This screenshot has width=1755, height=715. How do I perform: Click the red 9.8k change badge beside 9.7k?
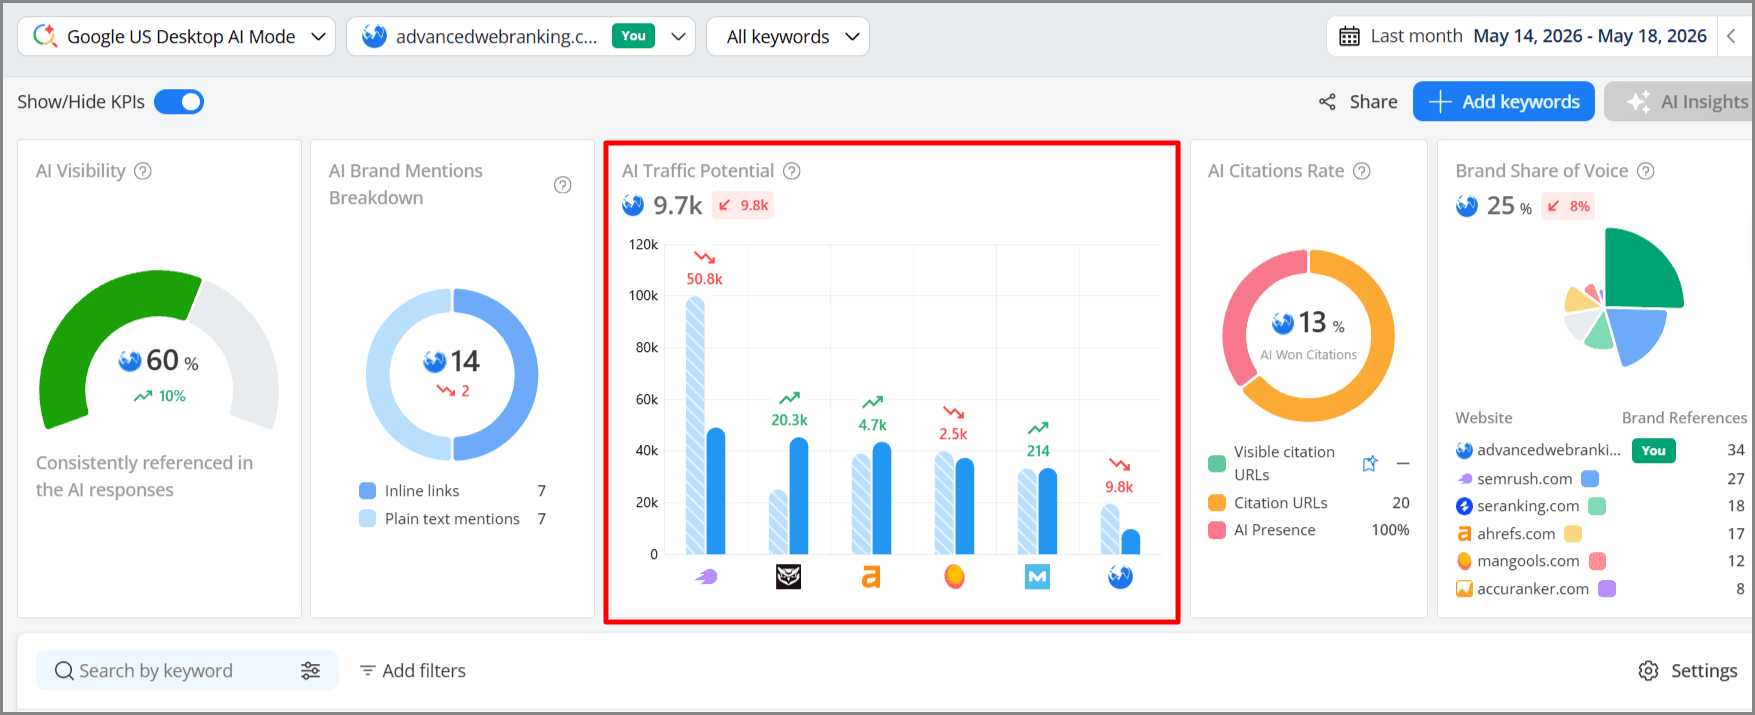click(744, 205)
